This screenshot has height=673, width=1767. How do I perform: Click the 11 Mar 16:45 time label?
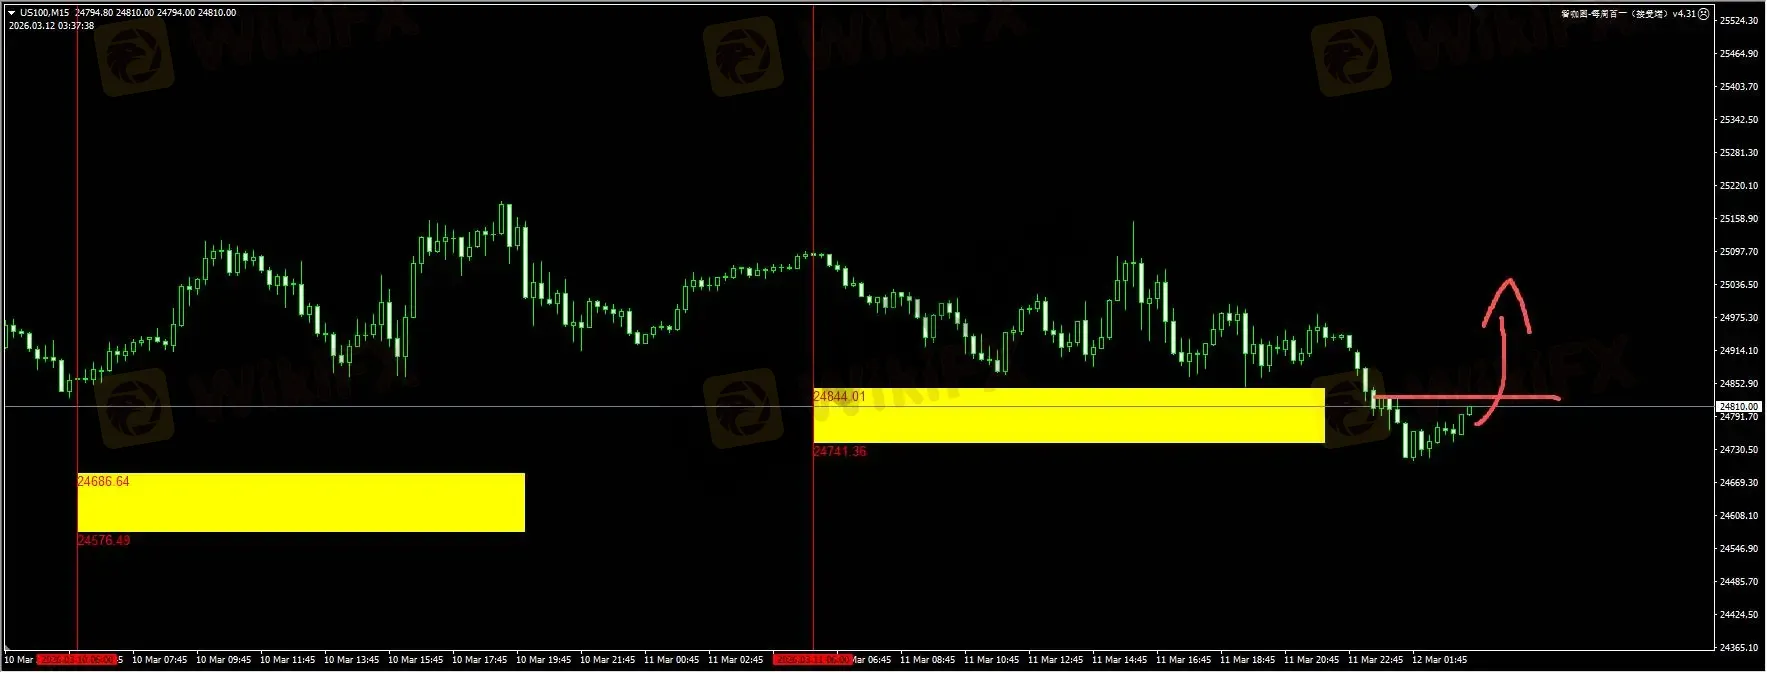[1184, 660]
